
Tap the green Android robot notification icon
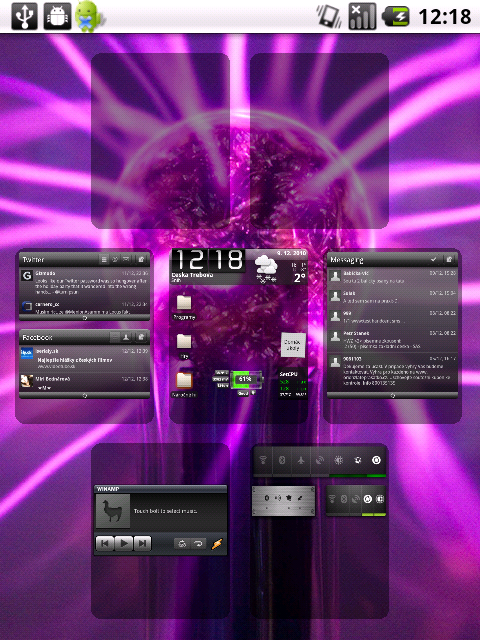(87, 16)
